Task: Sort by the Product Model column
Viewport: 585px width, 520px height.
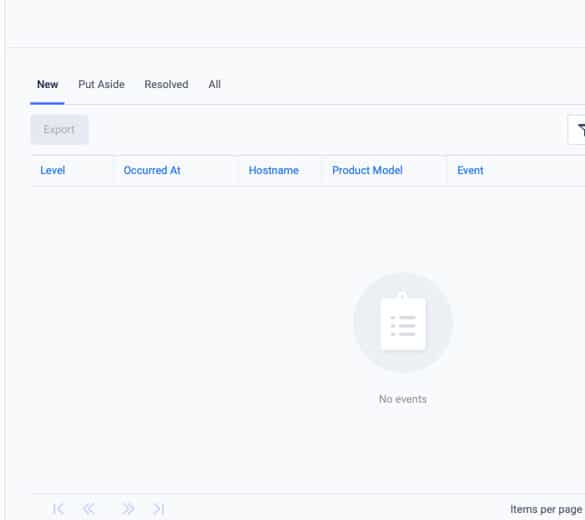Action: [367, 170]
